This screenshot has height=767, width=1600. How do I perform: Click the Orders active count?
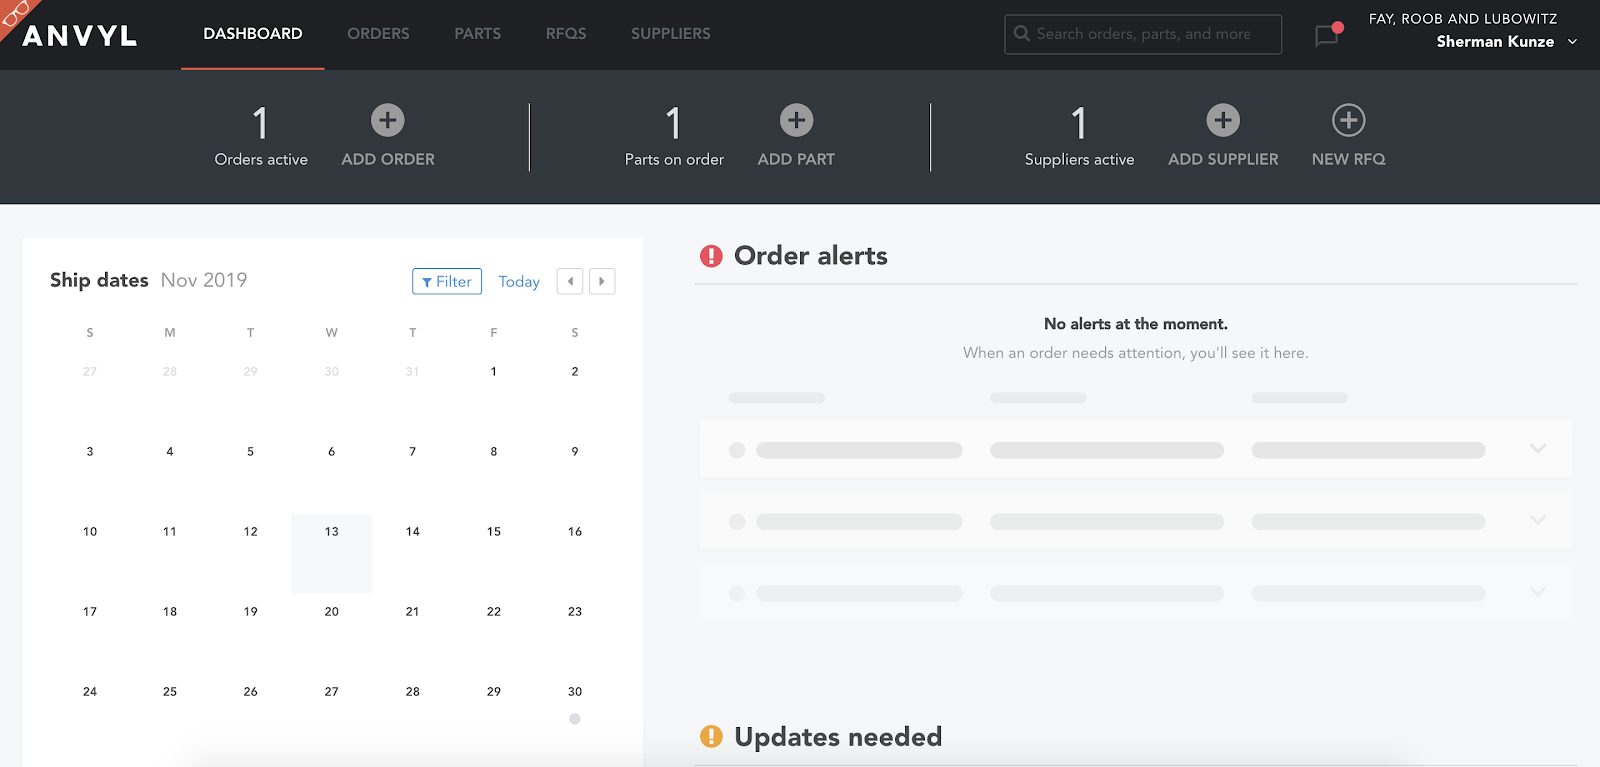coord(260,124)
